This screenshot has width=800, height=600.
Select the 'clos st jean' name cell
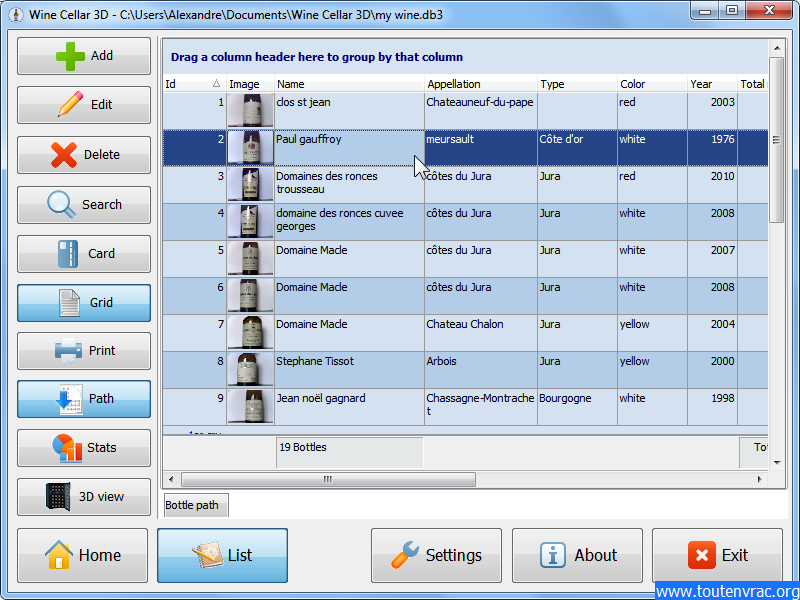click(349, 110)
